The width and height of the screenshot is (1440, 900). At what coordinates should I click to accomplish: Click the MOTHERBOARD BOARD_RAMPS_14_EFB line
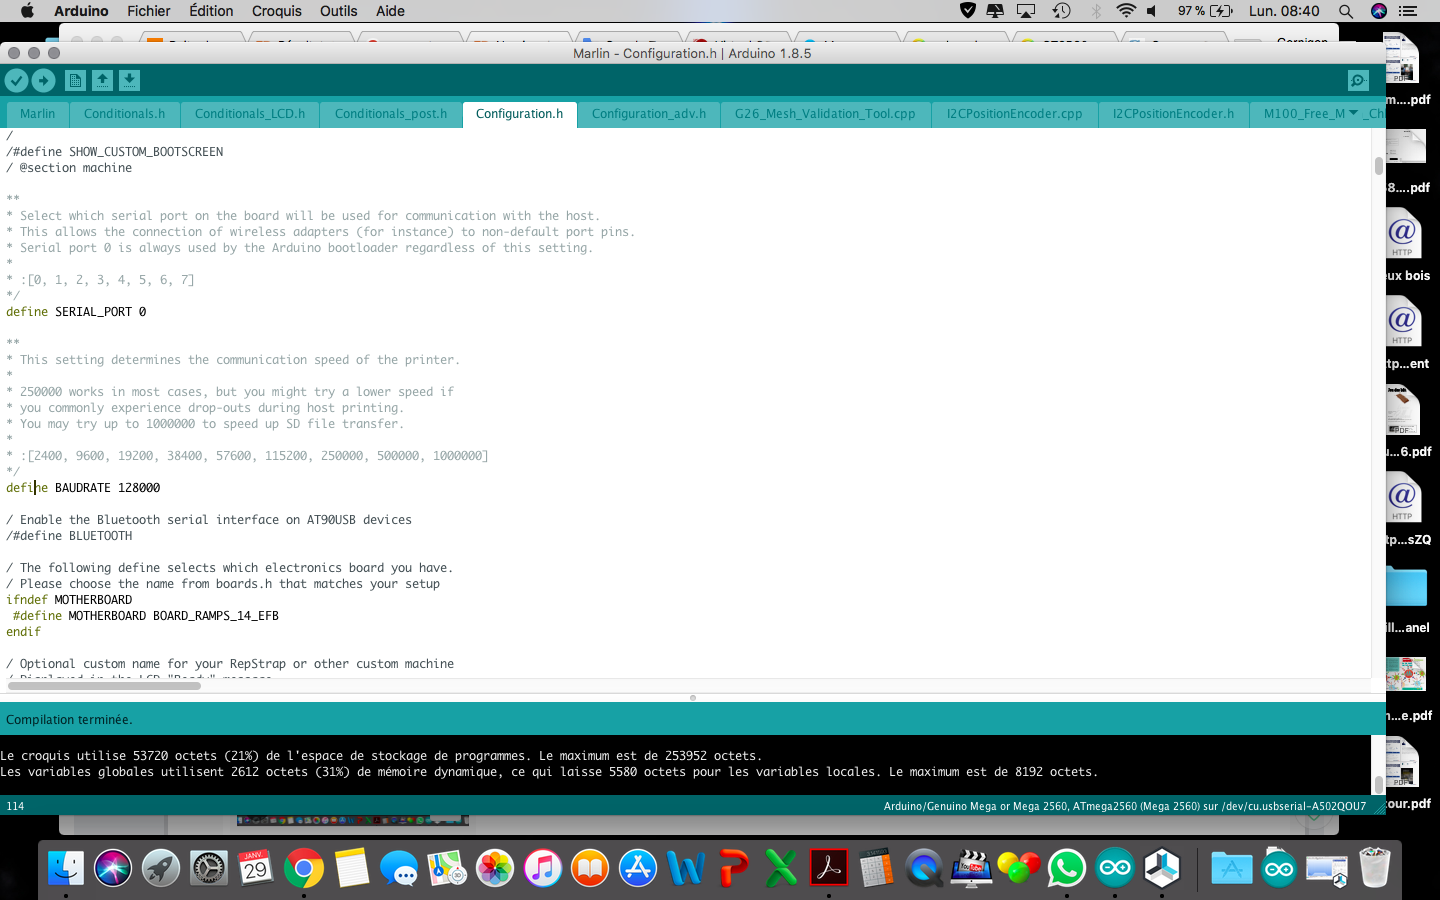146,616
